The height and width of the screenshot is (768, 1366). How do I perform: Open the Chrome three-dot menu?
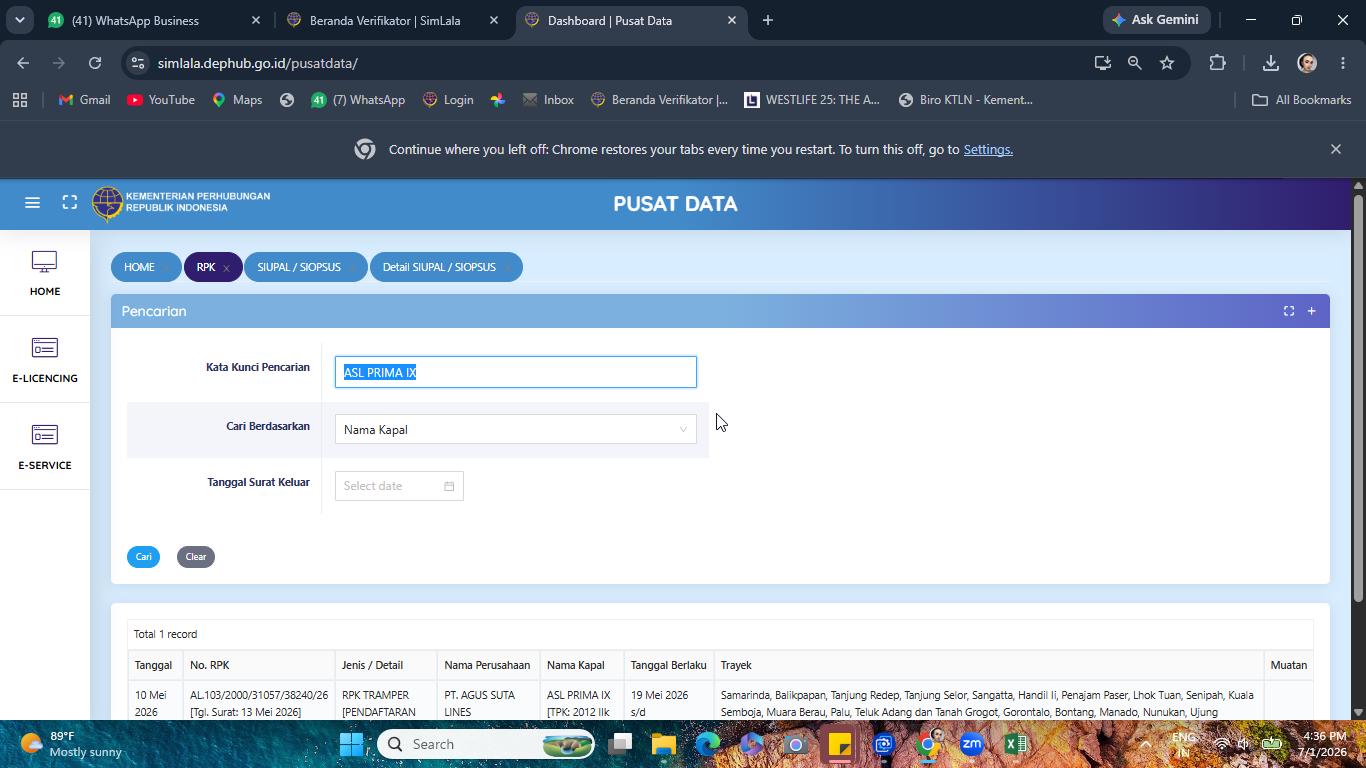[x=1342, y=63]
